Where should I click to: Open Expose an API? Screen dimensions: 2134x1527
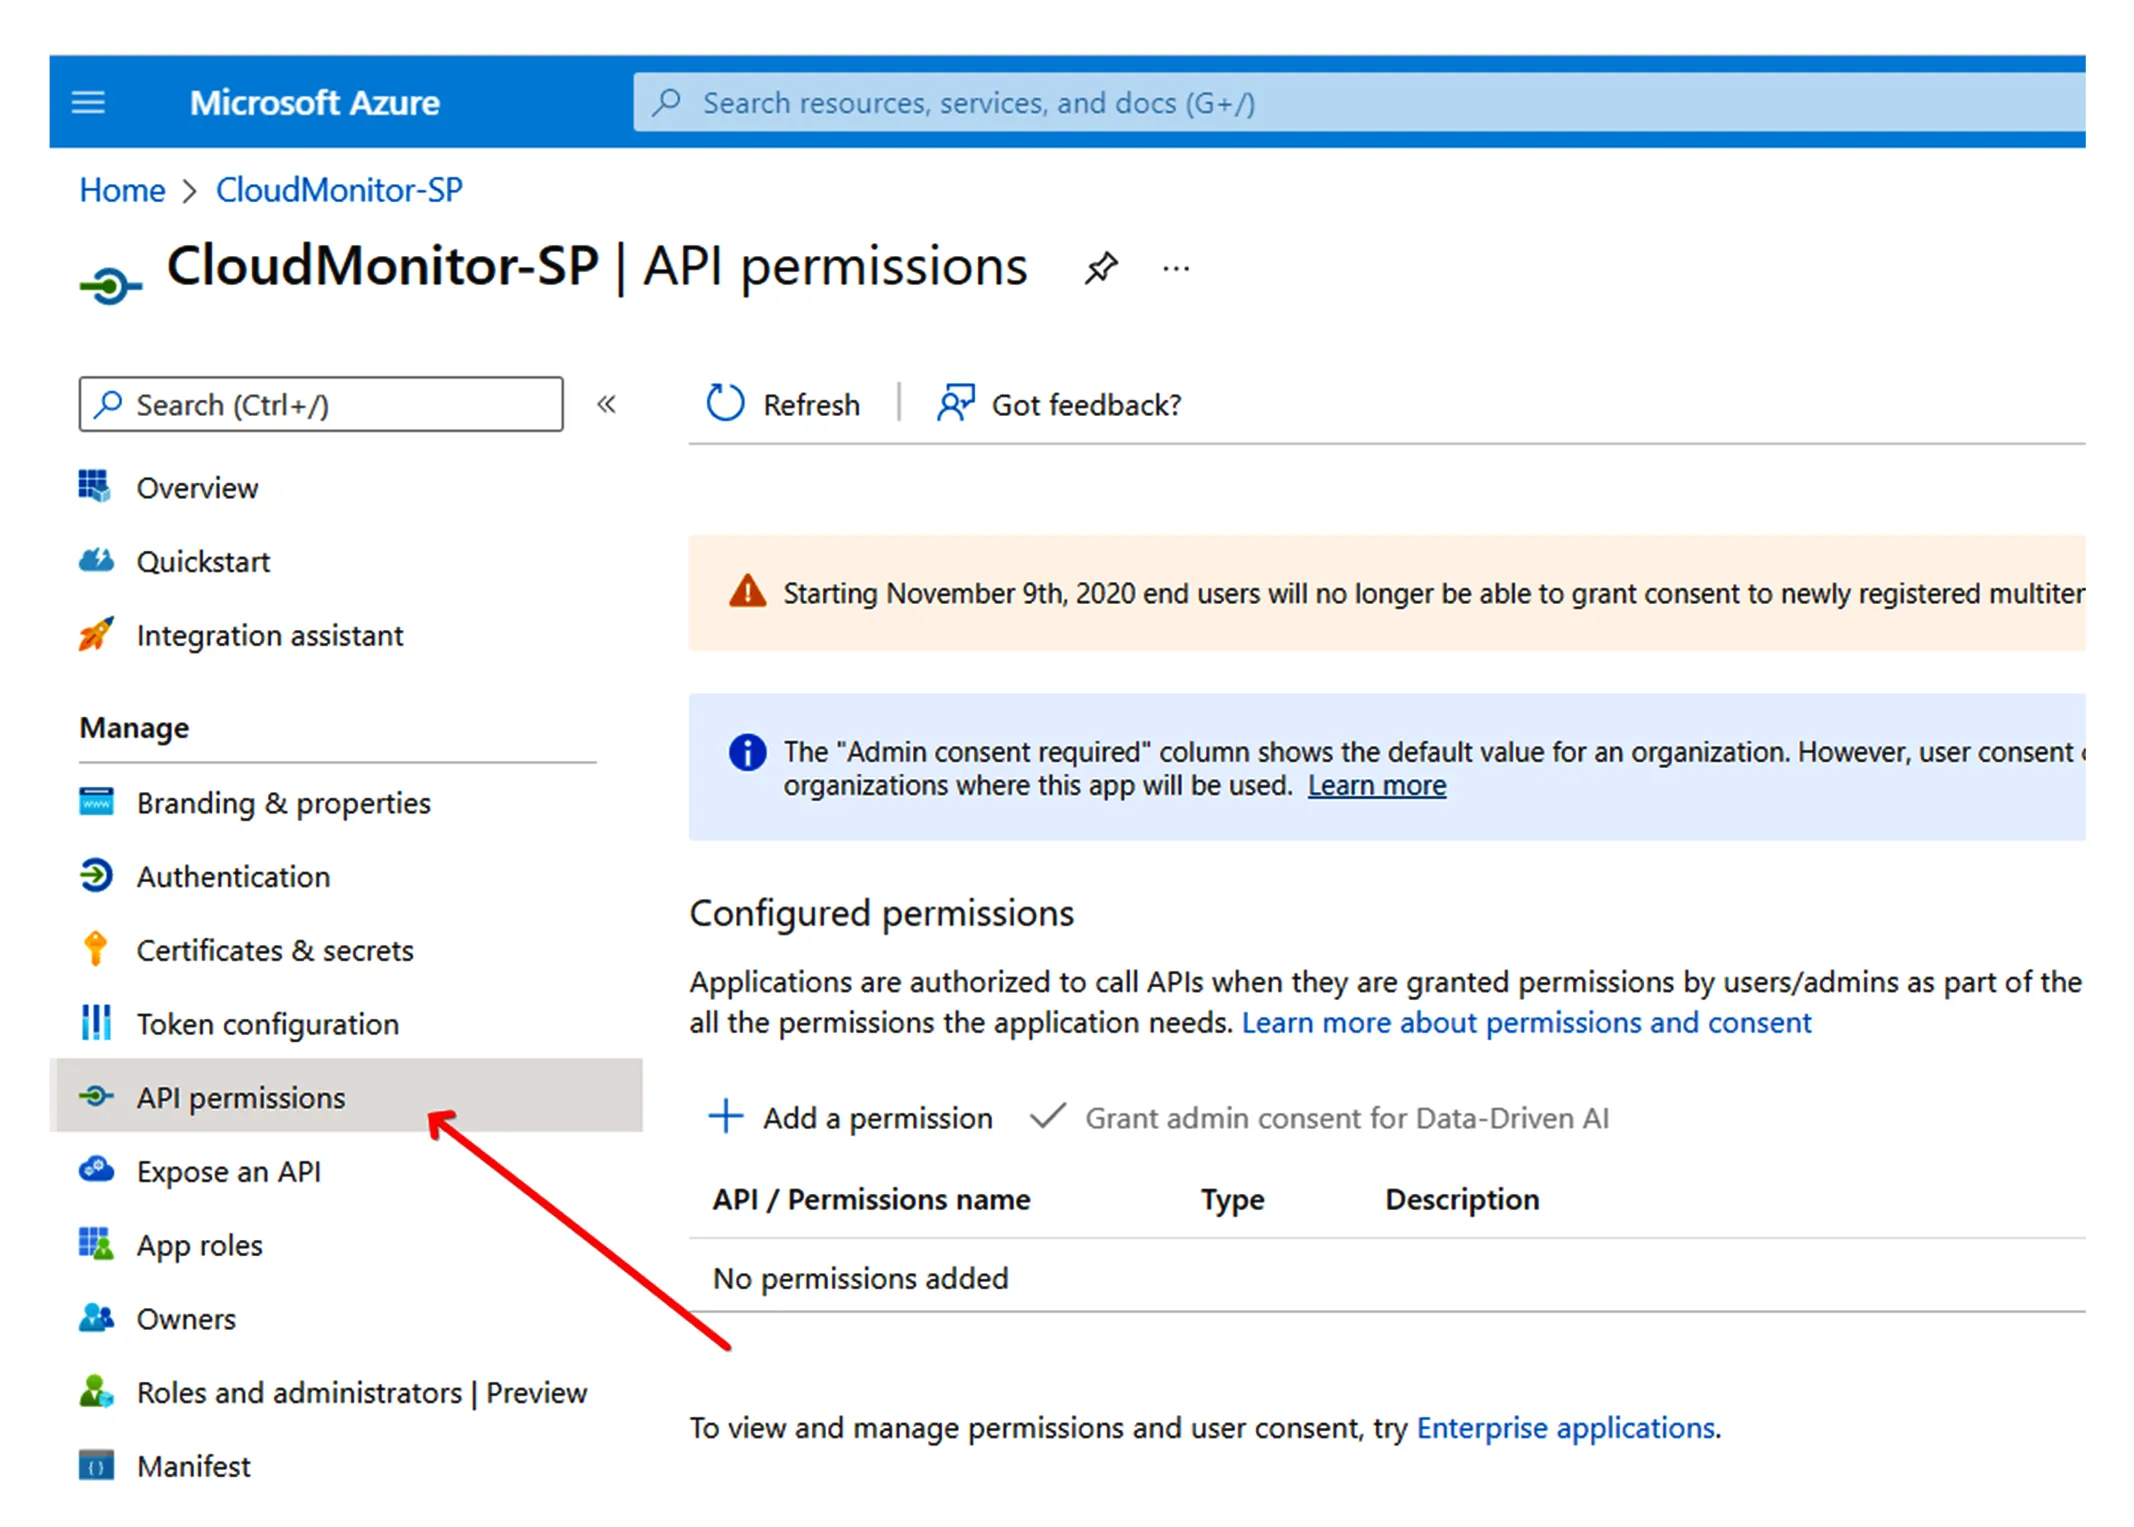click(x=229, y=1171)
